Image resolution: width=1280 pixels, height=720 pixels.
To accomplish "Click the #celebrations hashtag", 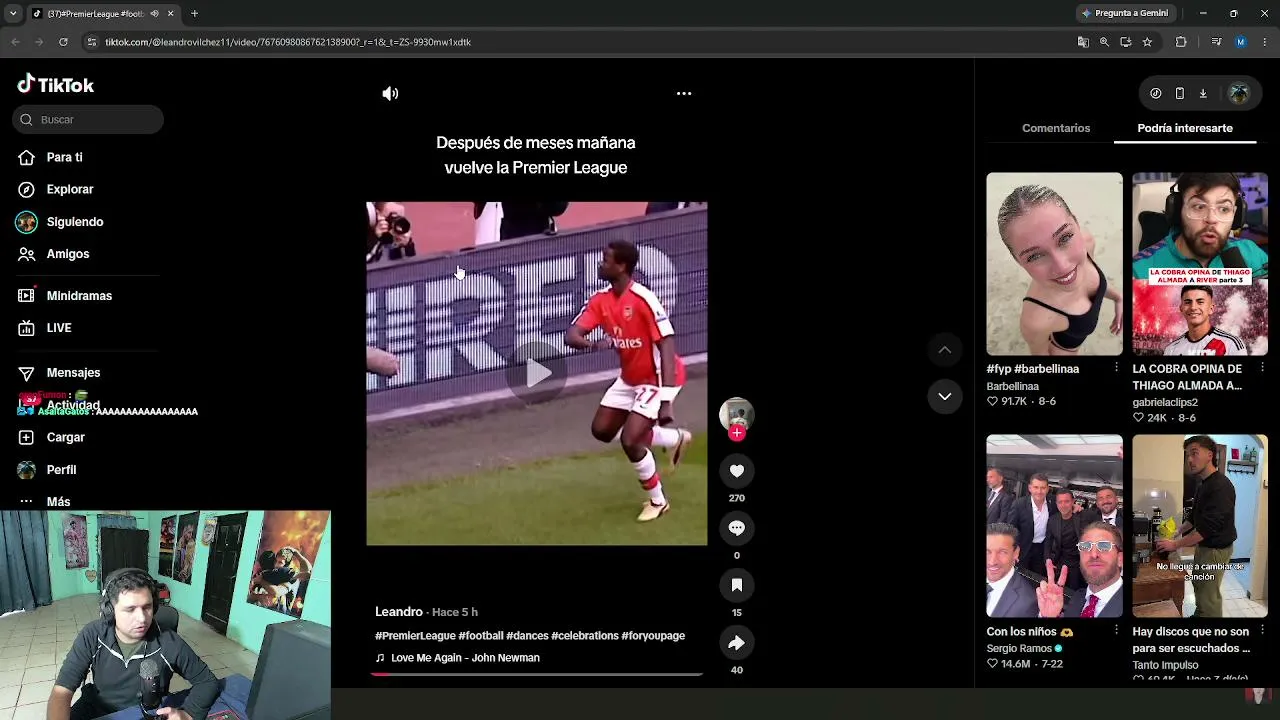I will pos(584,636).
